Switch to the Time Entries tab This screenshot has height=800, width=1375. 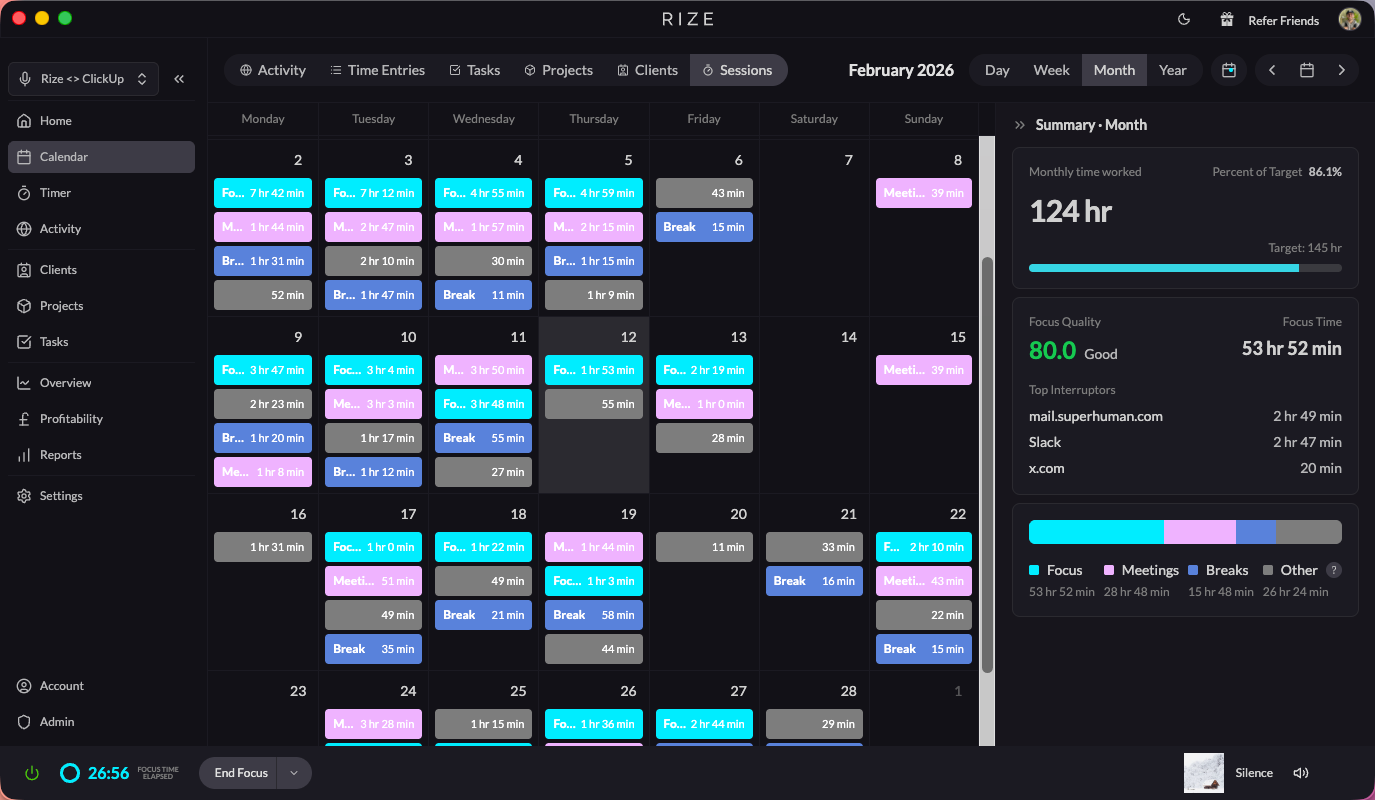click(377, 70)
